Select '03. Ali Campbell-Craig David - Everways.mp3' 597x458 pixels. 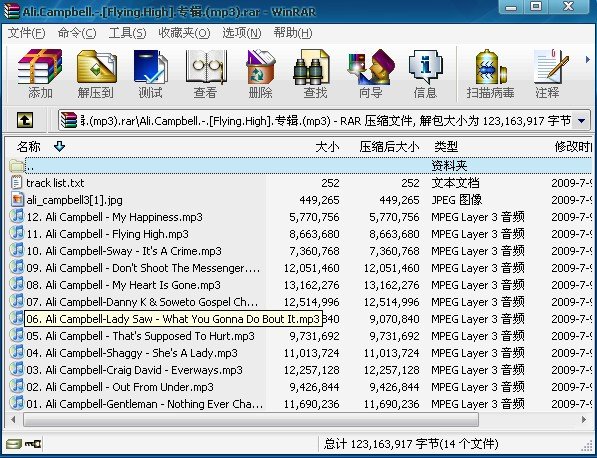134,370
